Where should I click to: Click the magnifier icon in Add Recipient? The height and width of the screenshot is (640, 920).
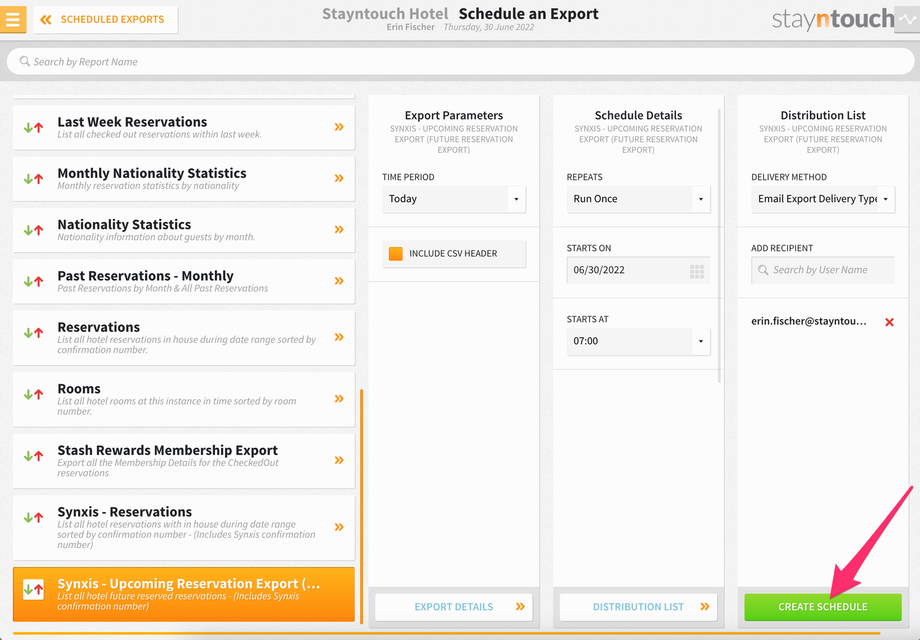(x=763, y=270)
